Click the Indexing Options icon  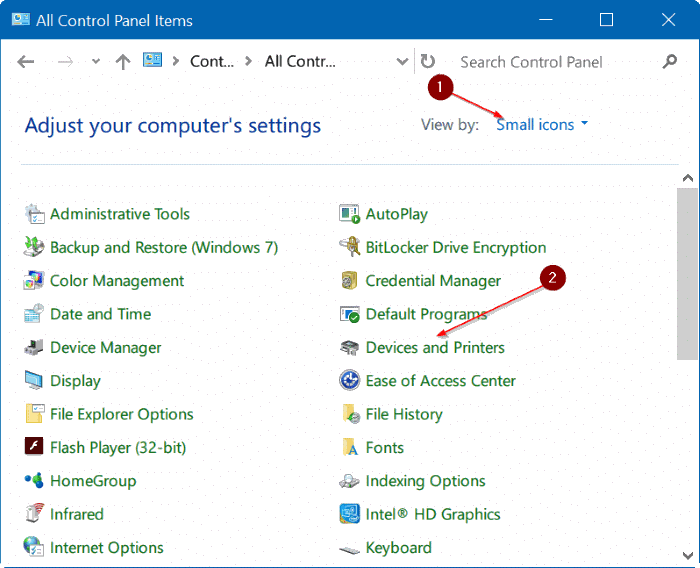coord(350,481)
